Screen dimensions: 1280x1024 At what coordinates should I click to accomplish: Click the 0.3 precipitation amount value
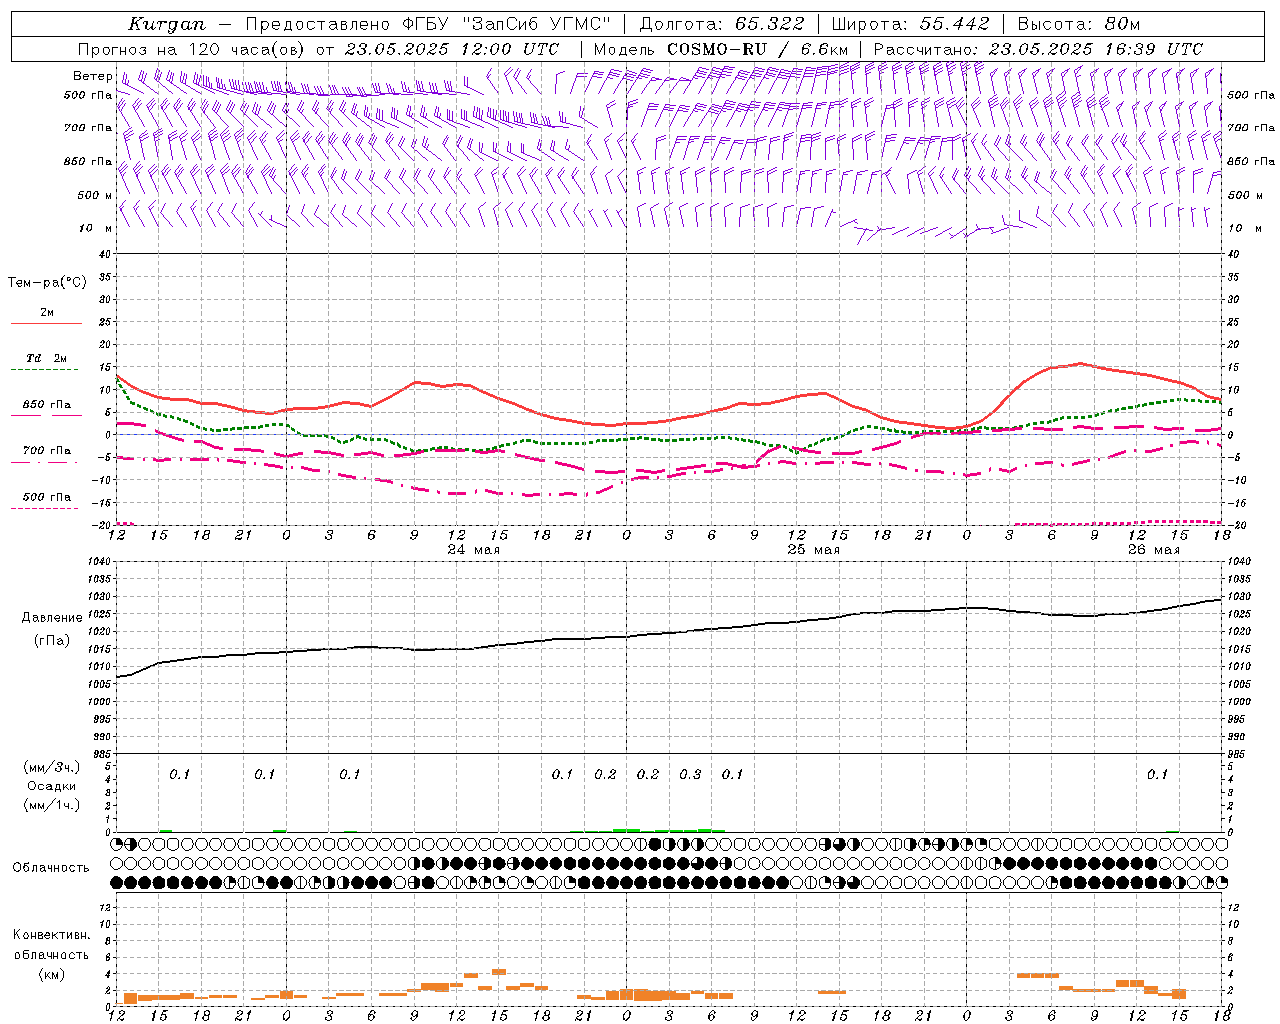click(690, 775)
